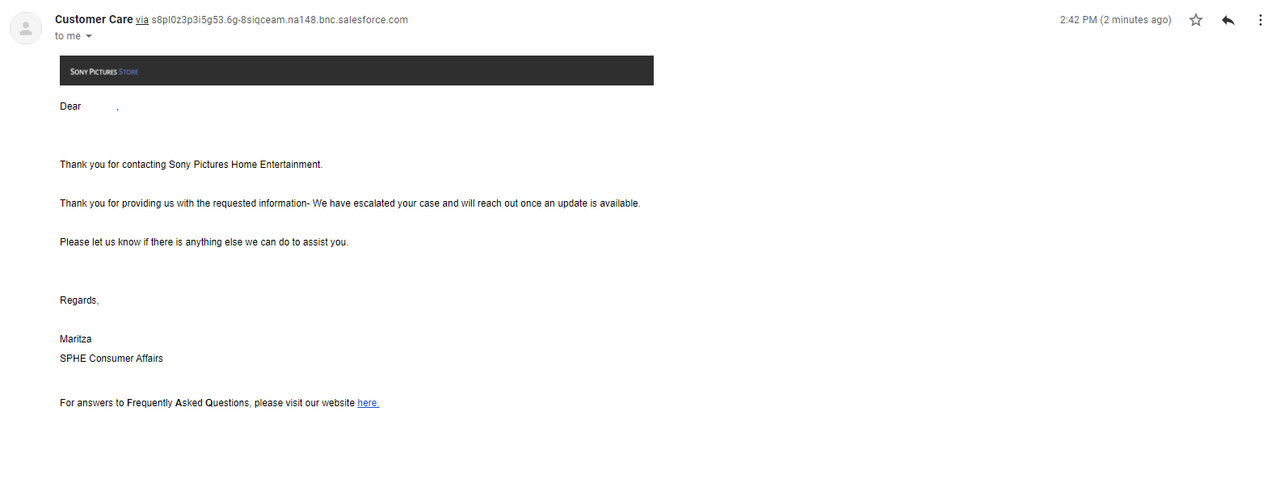Expand recipient details arrow next to "to me"
The width and height of the screenshot is (1280, 482).
pyautogui.click(x=88, y=36)
